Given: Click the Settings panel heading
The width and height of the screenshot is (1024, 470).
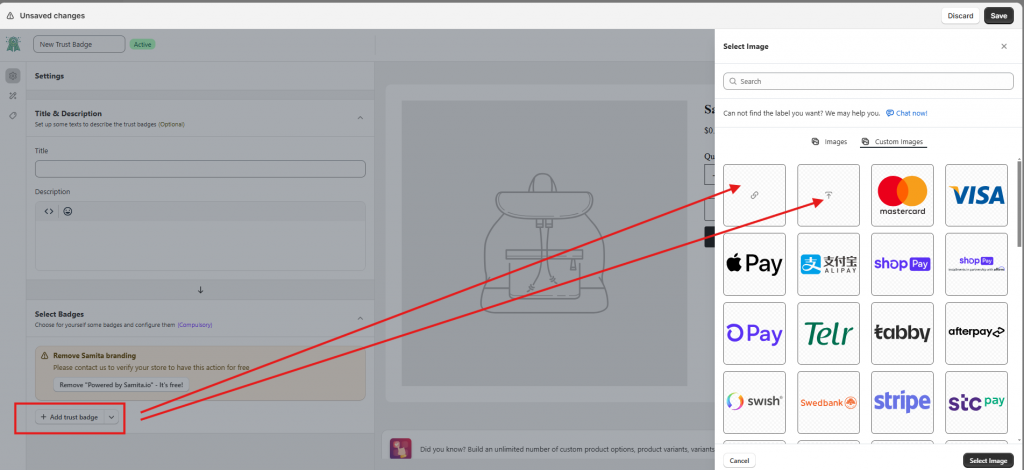Looking at the screenshot, I should (50, 76).
